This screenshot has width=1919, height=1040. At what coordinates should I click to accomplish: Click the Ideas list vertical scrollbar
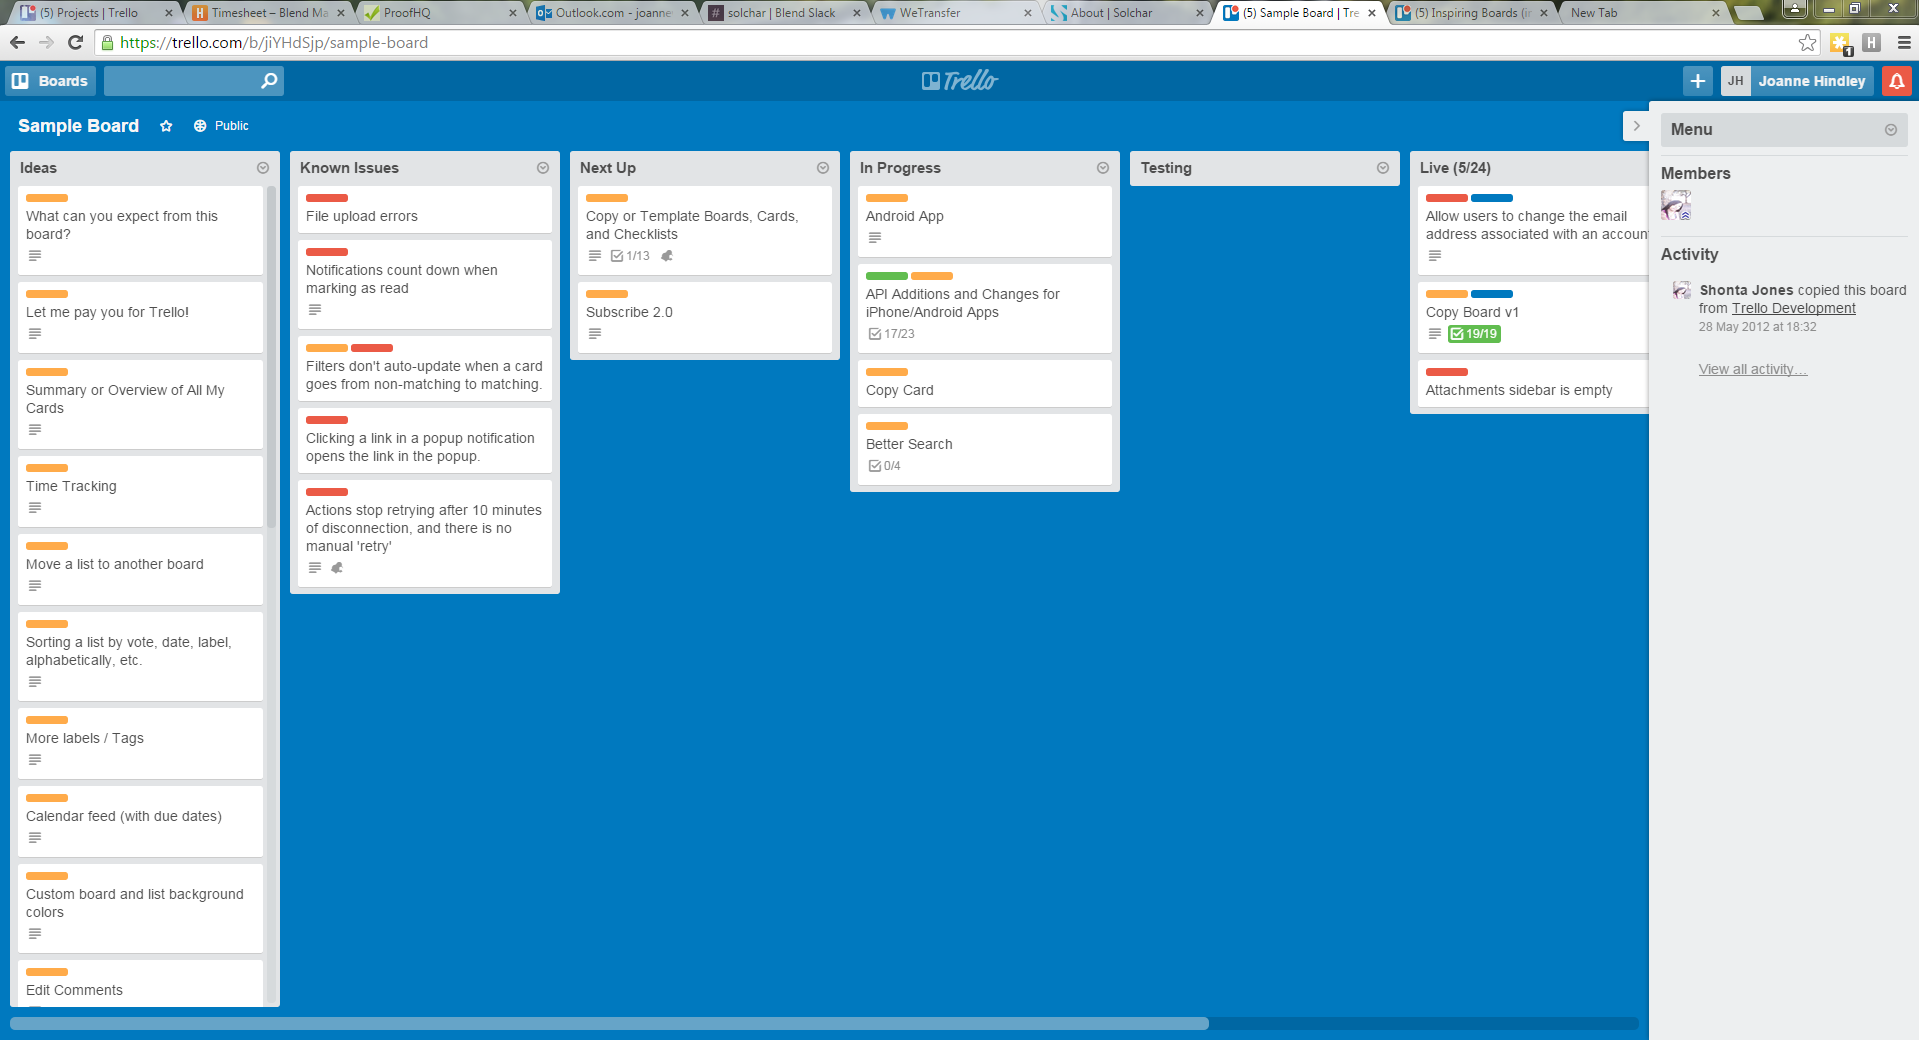tap(272, 357)
